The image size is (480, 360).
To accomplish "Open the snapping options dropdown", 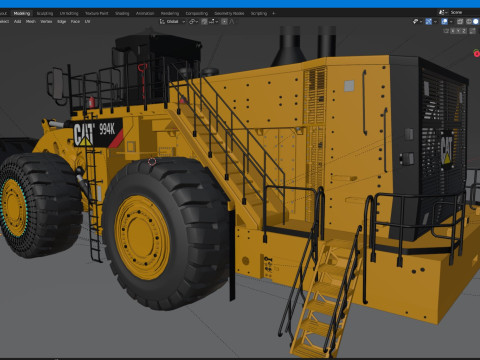I will tap(213, 21).
